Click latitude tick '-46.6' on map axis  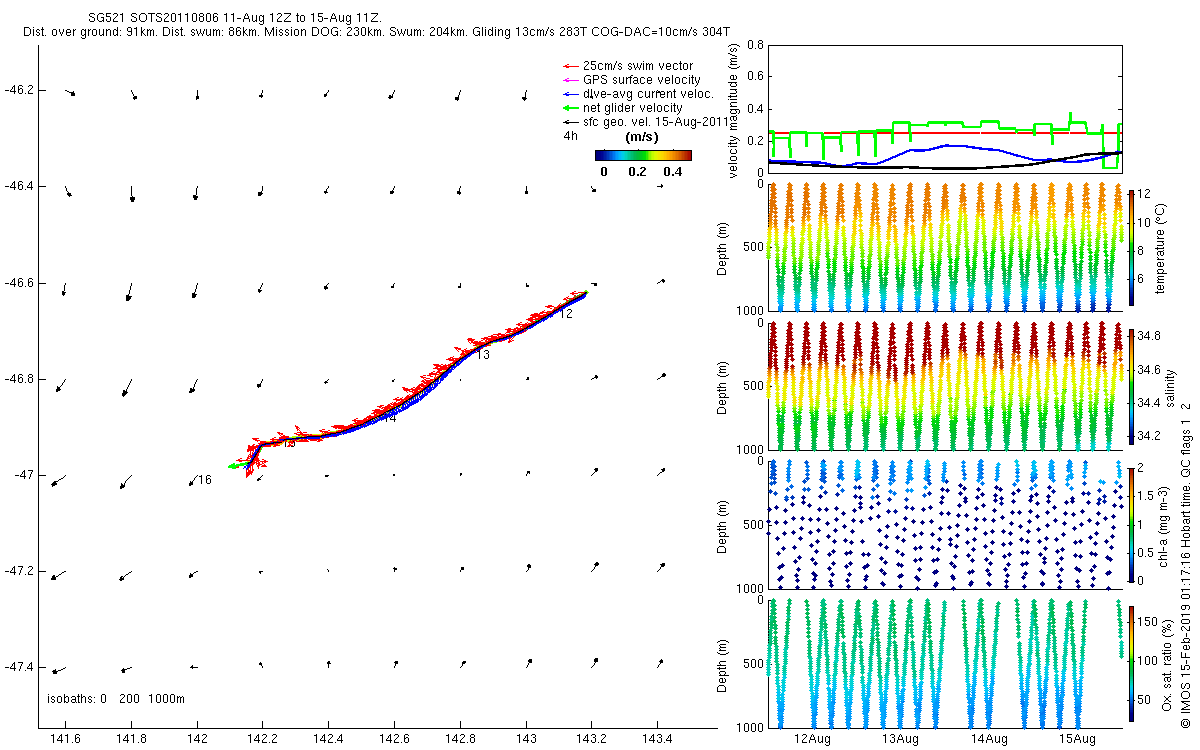[19, 283]
